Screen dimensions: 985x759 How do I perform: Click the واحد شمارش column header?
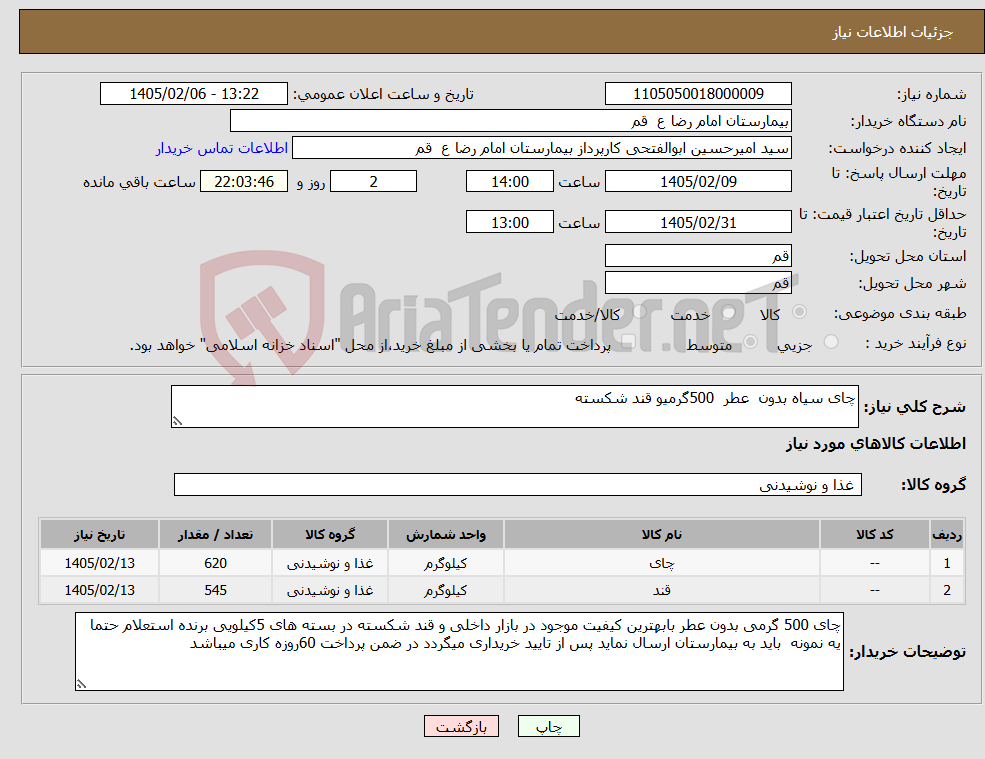[445, 535]
